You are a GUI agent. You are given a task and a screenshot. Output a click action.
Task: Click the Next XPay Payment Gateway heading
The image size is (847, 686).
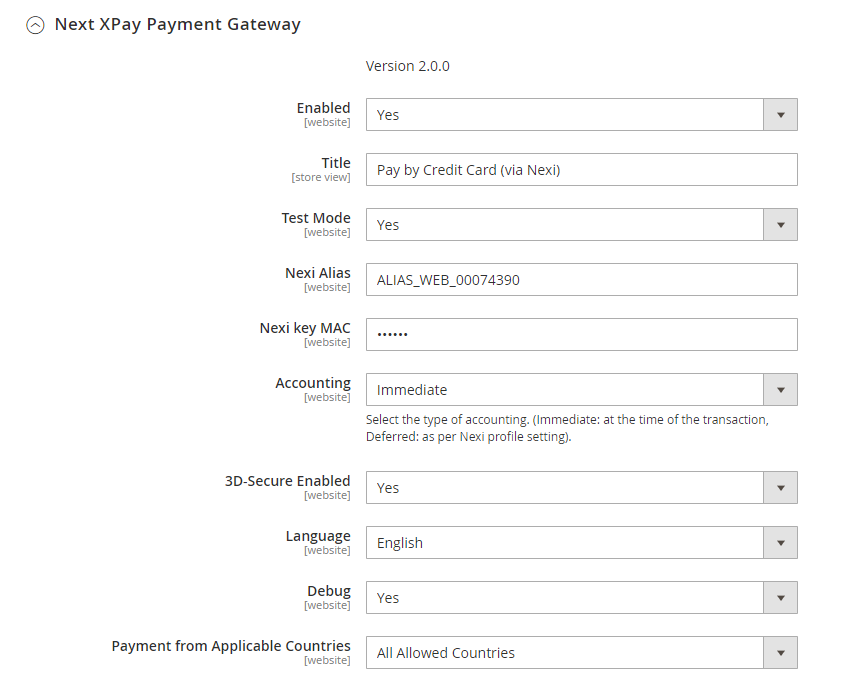click(177, 24)
